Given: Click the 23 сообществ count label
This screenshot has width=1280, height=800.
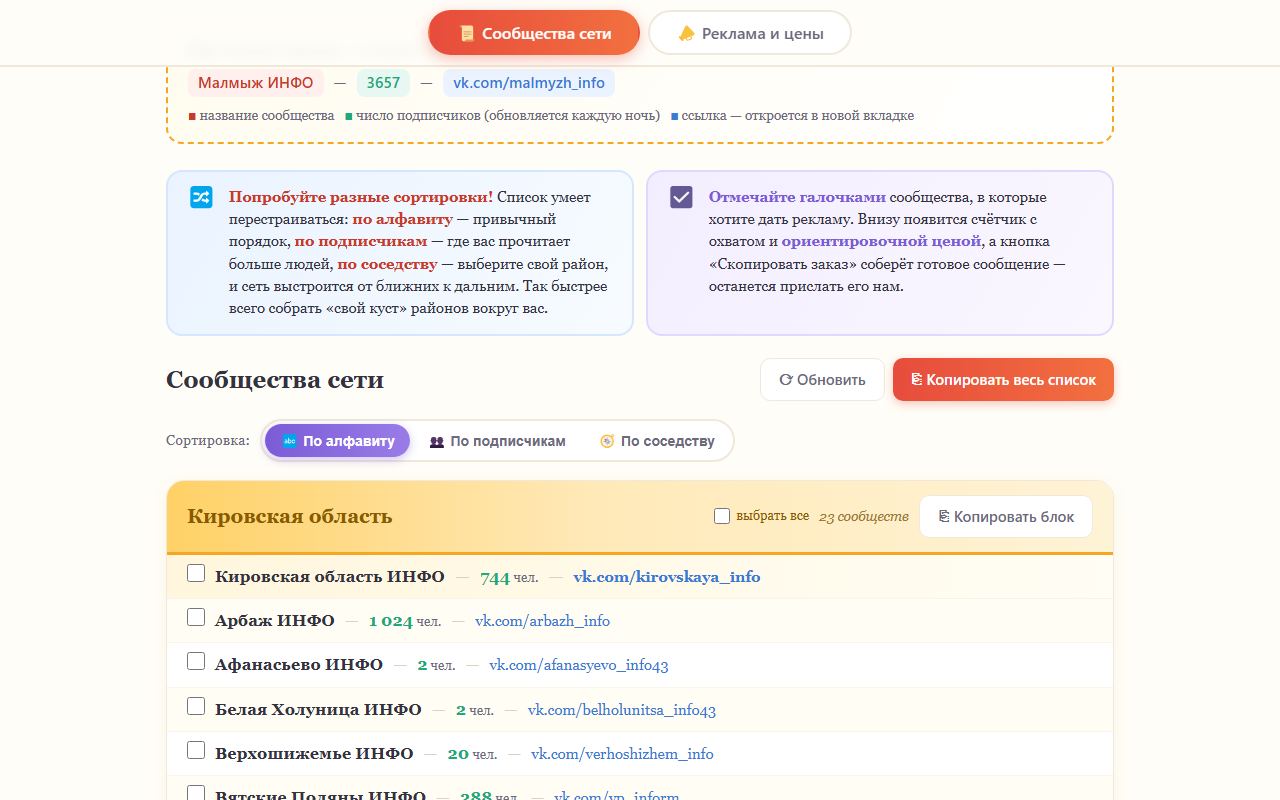Looking at the screenshot, I should [864, 517].
